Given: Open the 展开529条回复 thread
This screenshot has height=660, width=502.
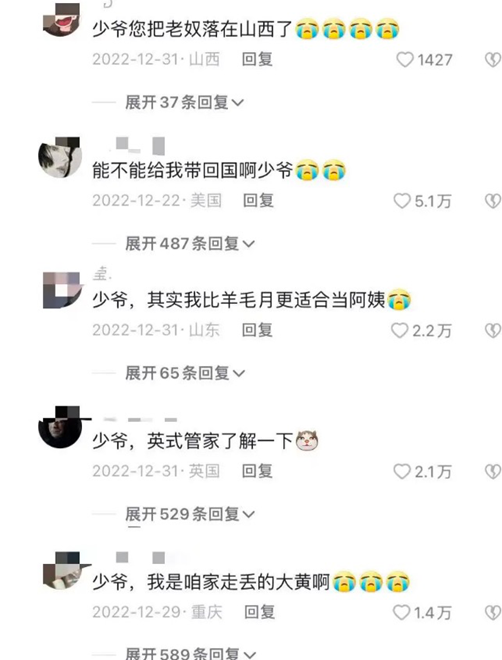Looking at the screenshot, I should tap(190, 514).
